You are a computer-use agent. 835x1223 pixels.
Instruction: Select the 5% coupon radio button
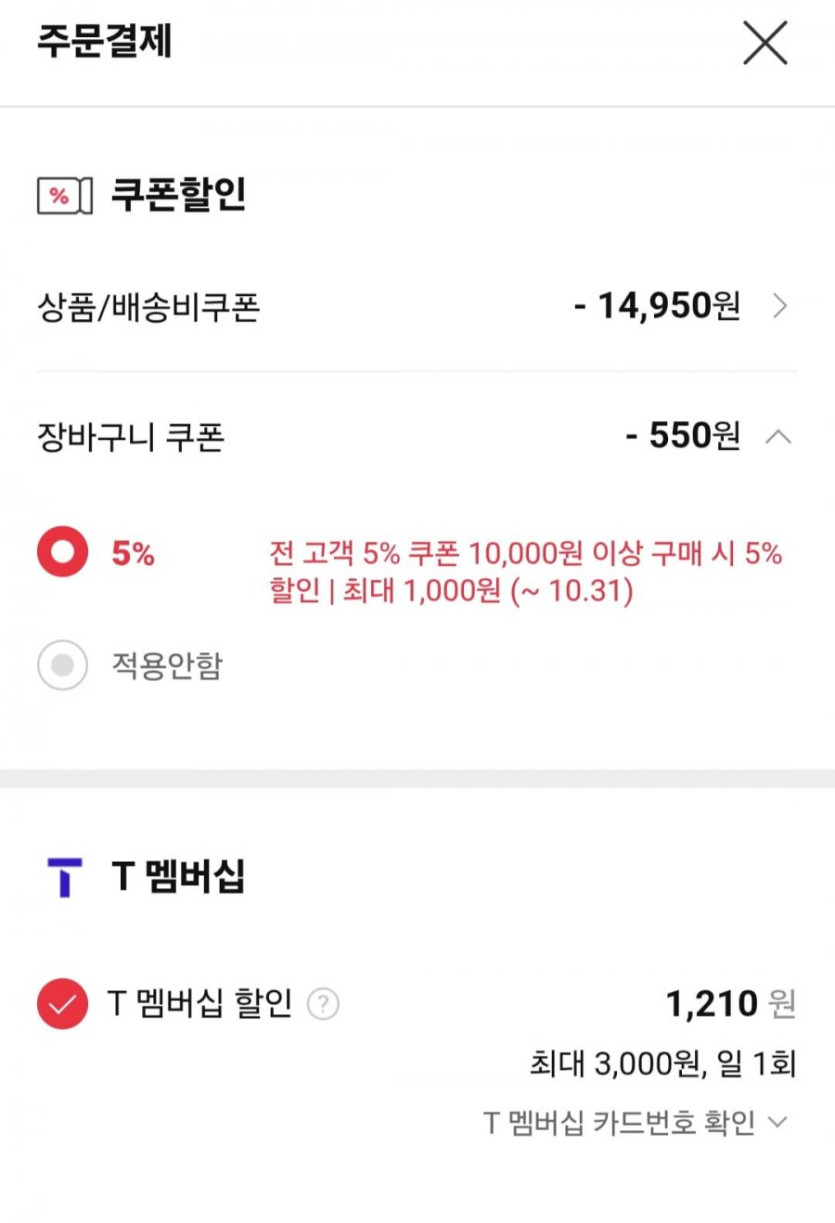click(62, 553)
